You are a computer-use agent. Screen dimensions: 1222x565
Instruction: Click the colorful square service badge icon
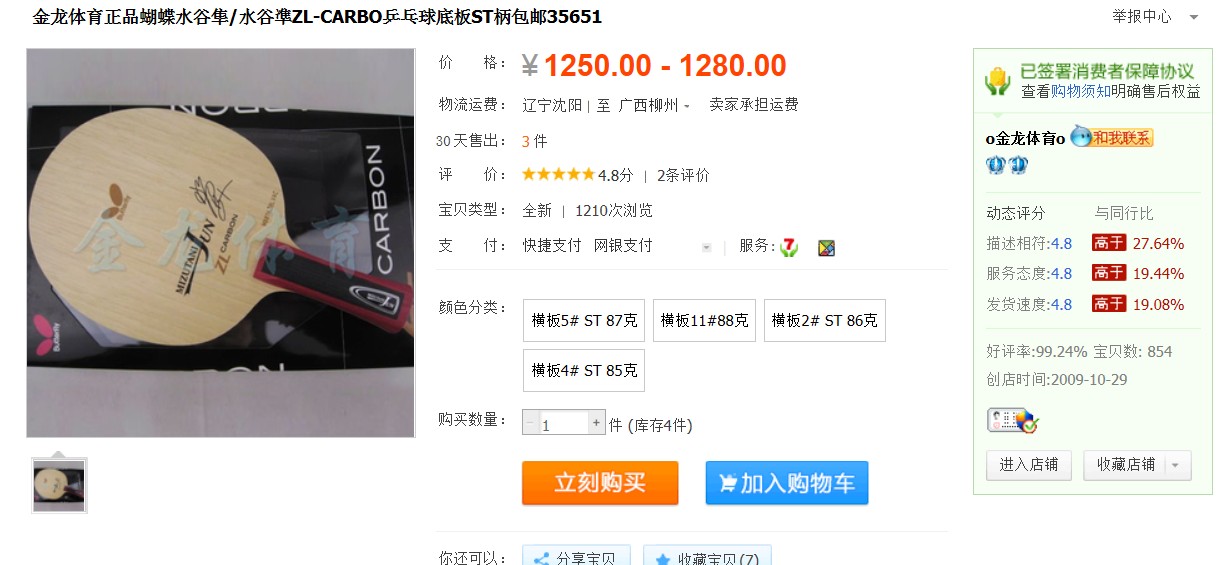coord(826,247)
